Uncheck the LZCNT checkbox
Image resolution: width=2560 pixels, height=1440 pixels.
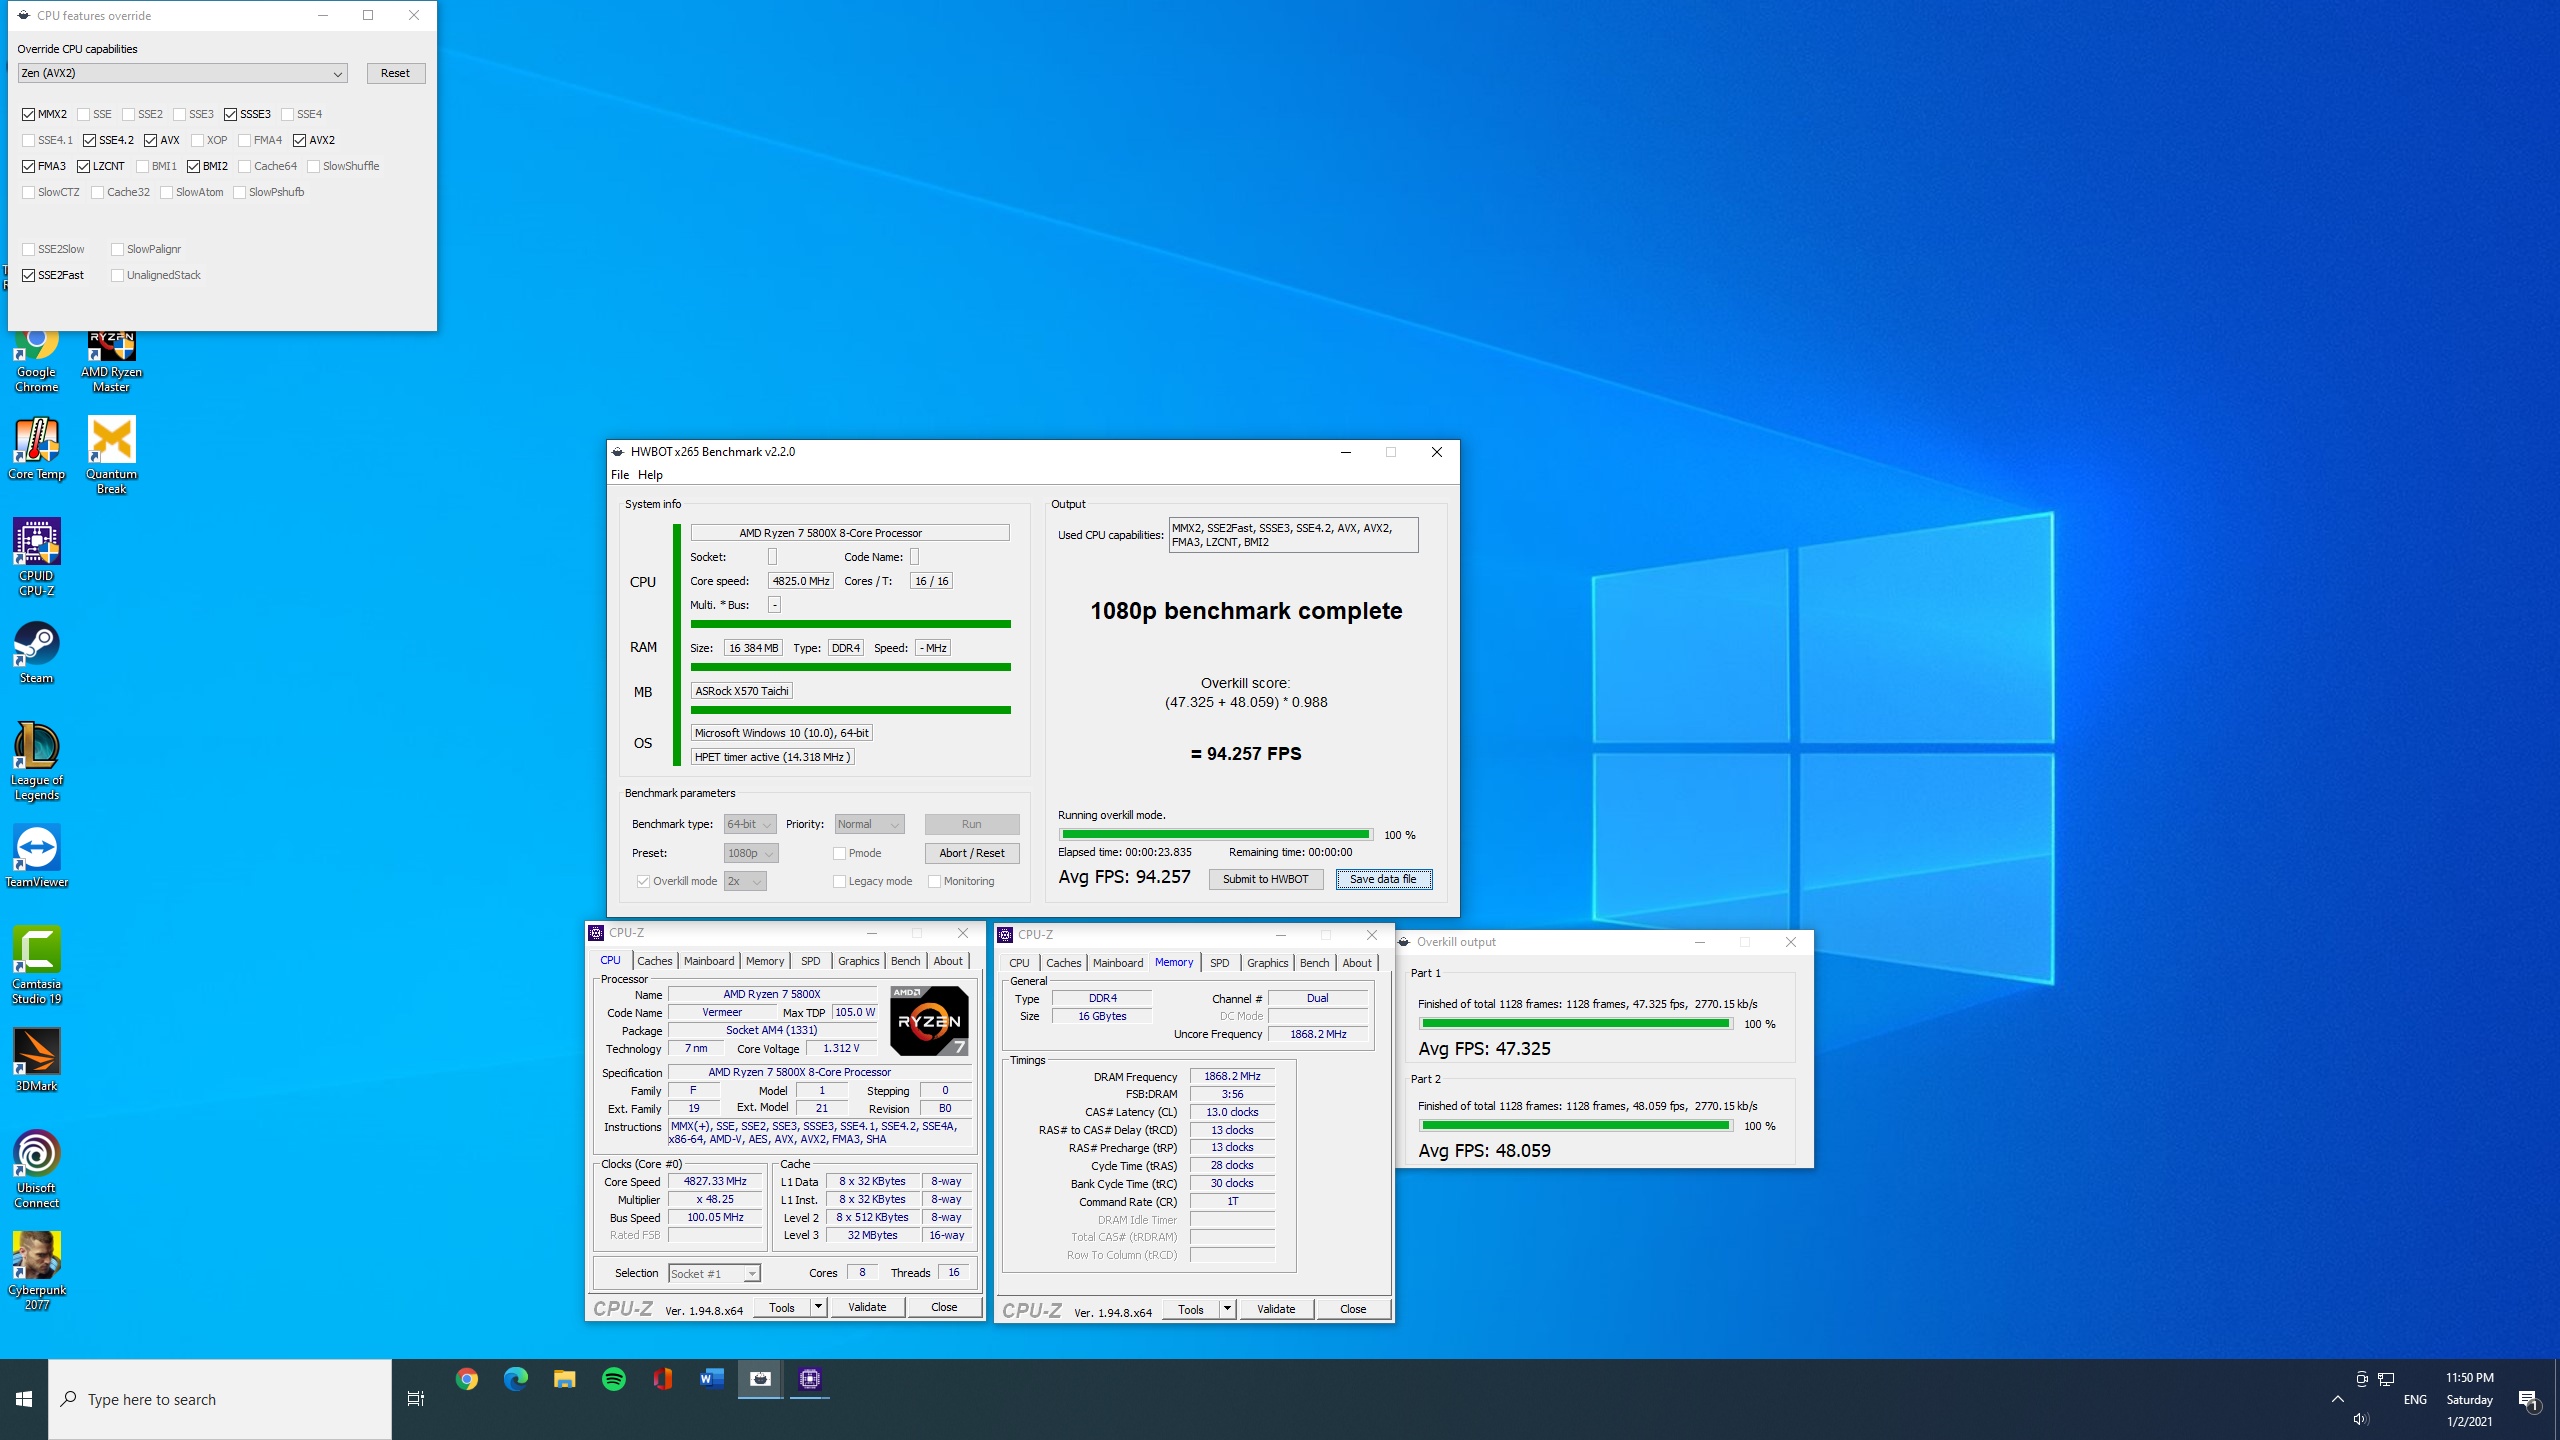click(x=84, y=166)
